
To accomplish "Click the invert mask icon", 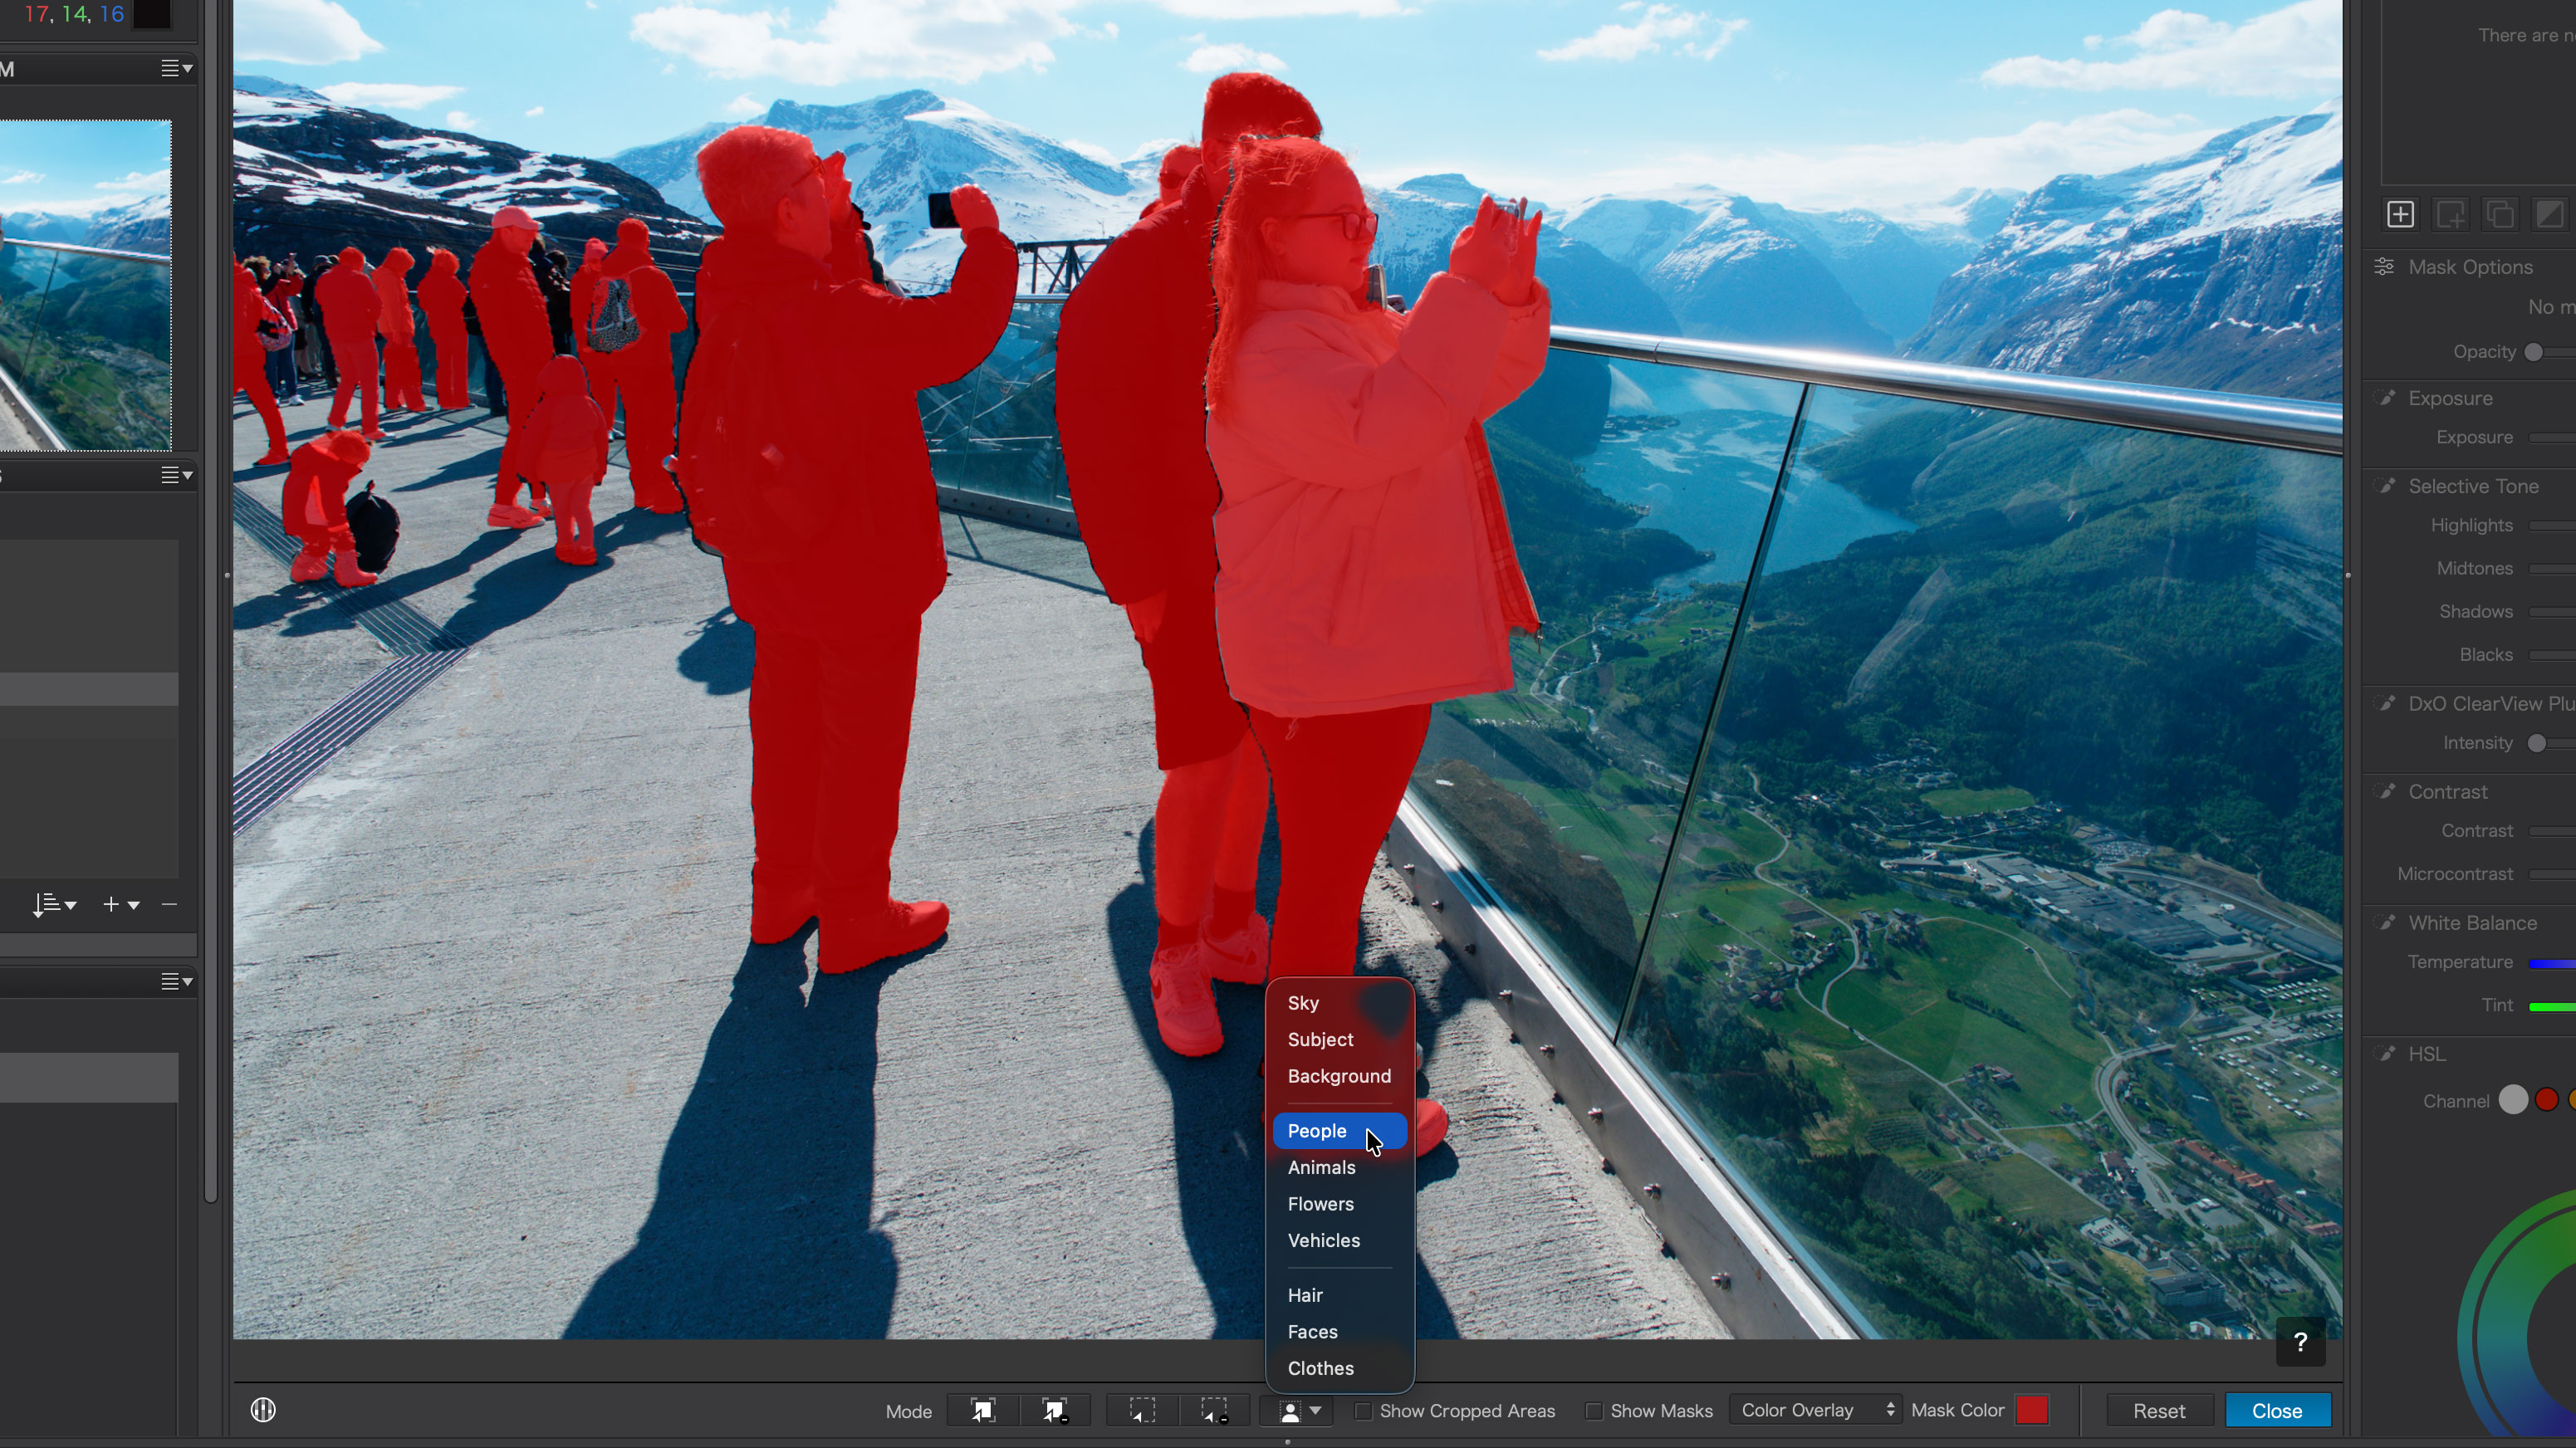I will (2550, 215).
